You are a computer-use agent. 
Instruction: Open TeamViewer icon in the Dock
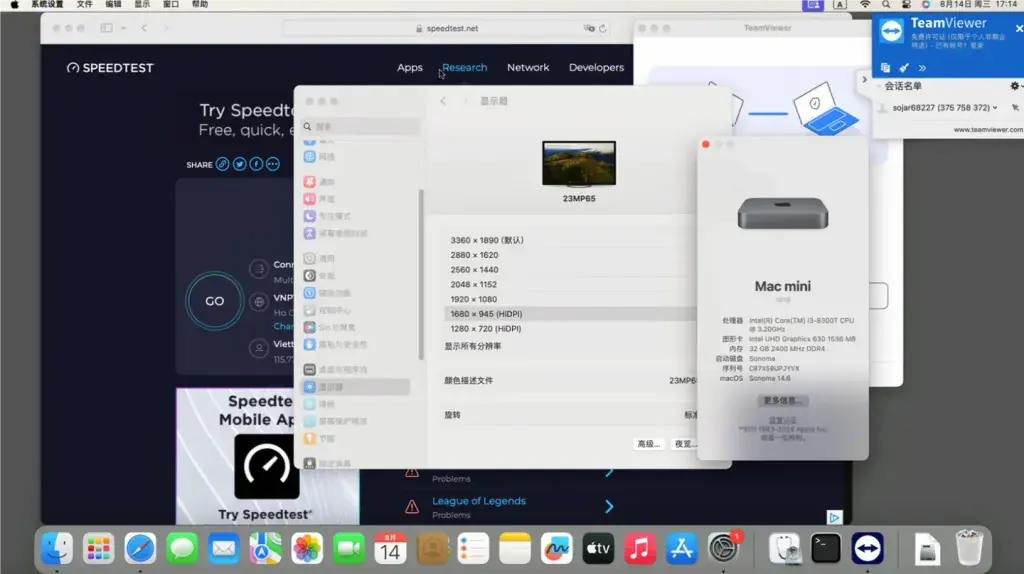[867, 548]
